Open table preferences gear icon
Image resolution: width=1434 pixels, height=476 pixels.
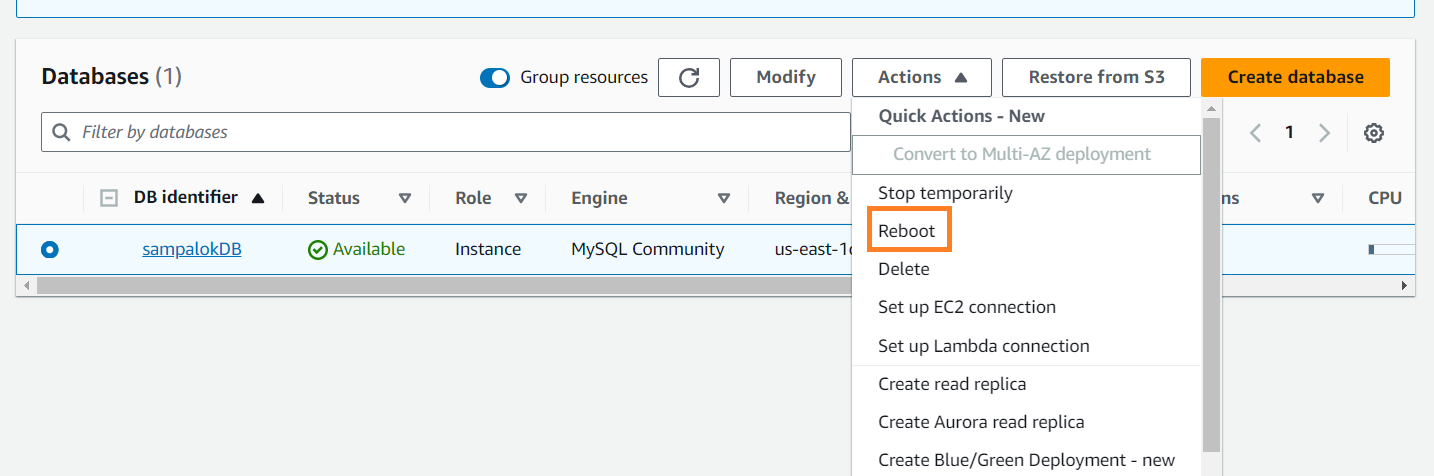pos(1374,133)
